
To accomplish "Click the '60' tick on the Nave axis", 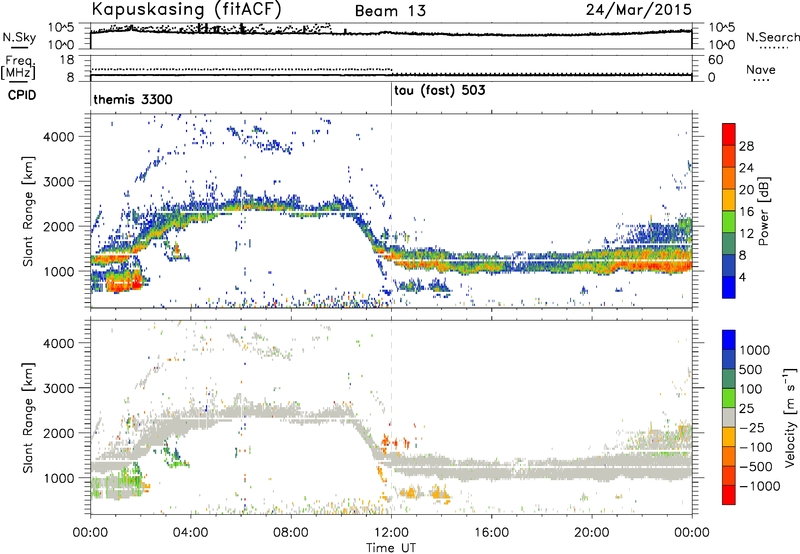I will (715, 60).
